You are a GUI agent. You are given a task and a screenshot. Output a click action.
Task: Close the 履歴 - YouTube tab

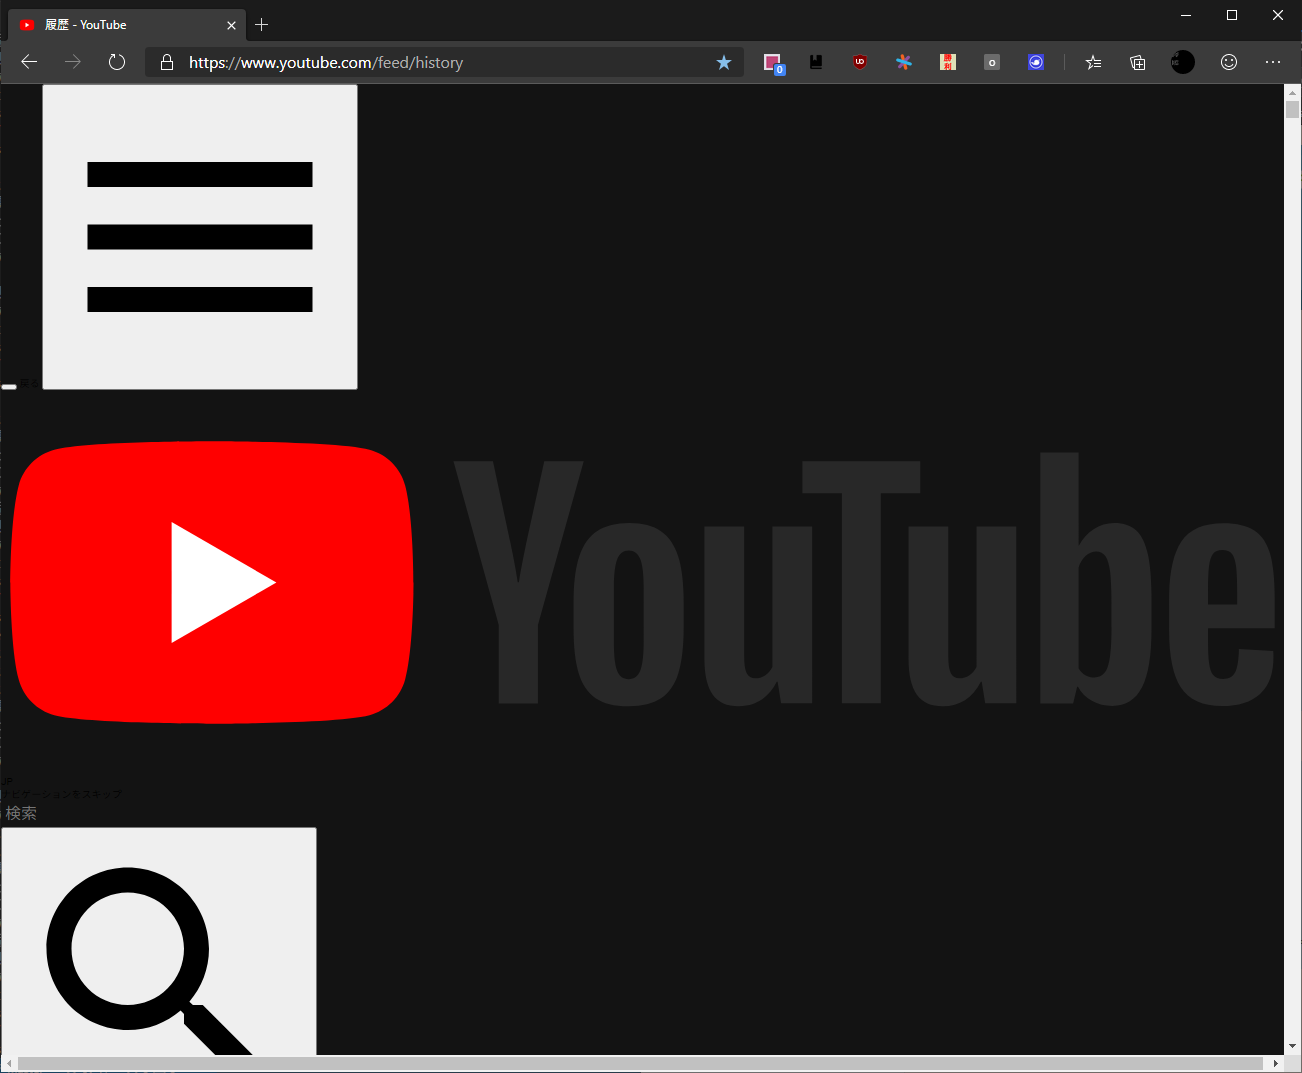coord(231,25)
